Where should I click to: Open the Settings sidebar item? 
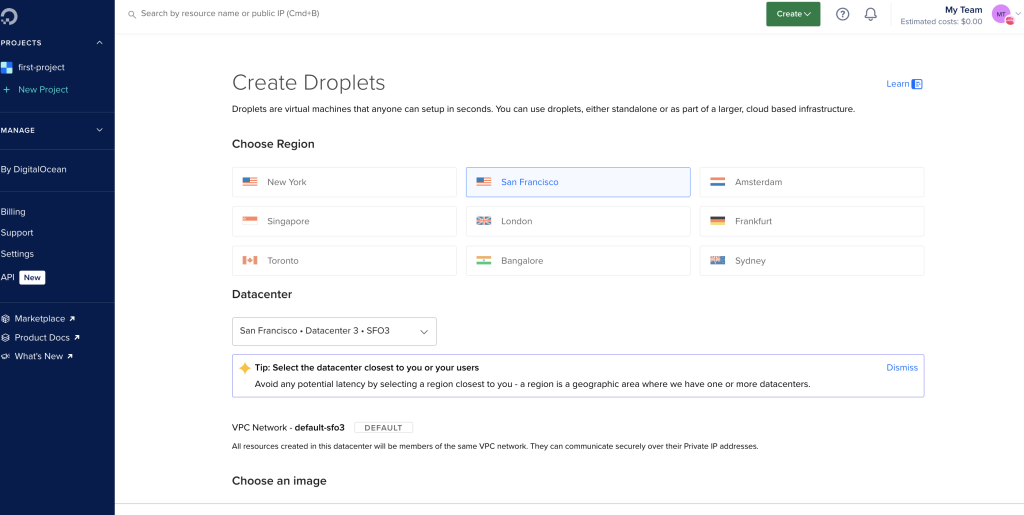17,254
